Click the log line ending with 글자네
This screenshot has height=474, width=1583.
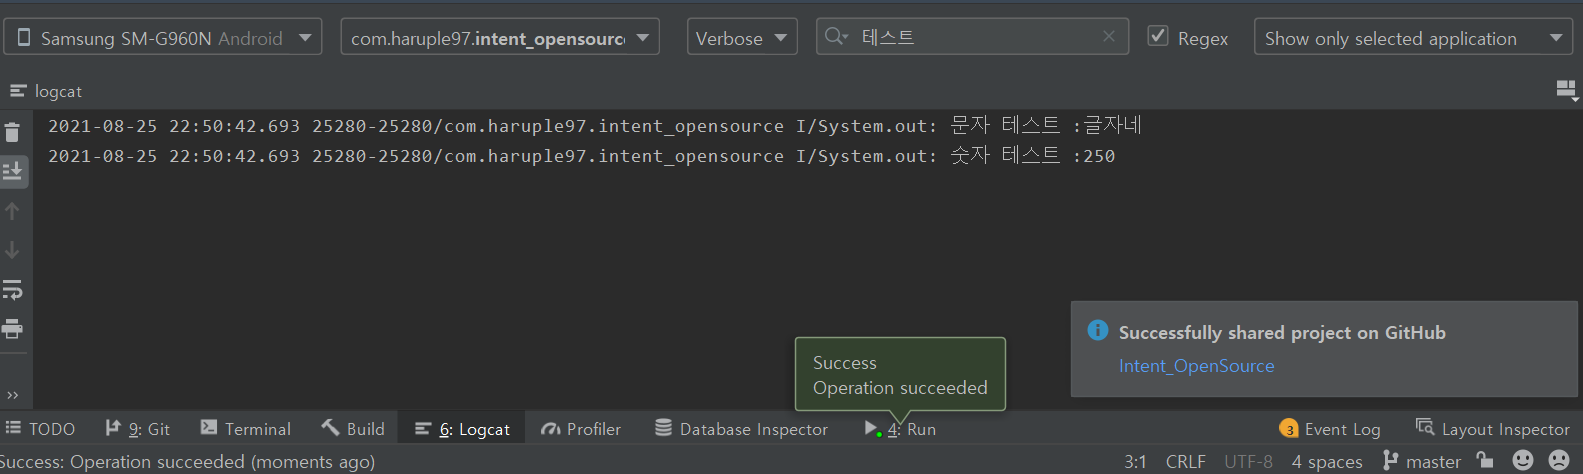[x=595, y=126]
